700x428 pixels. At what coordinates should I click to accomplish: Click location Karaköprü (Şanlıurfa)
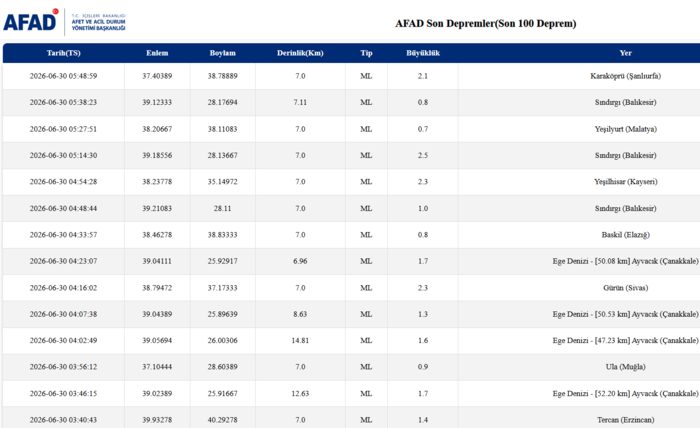click(625, 76)
